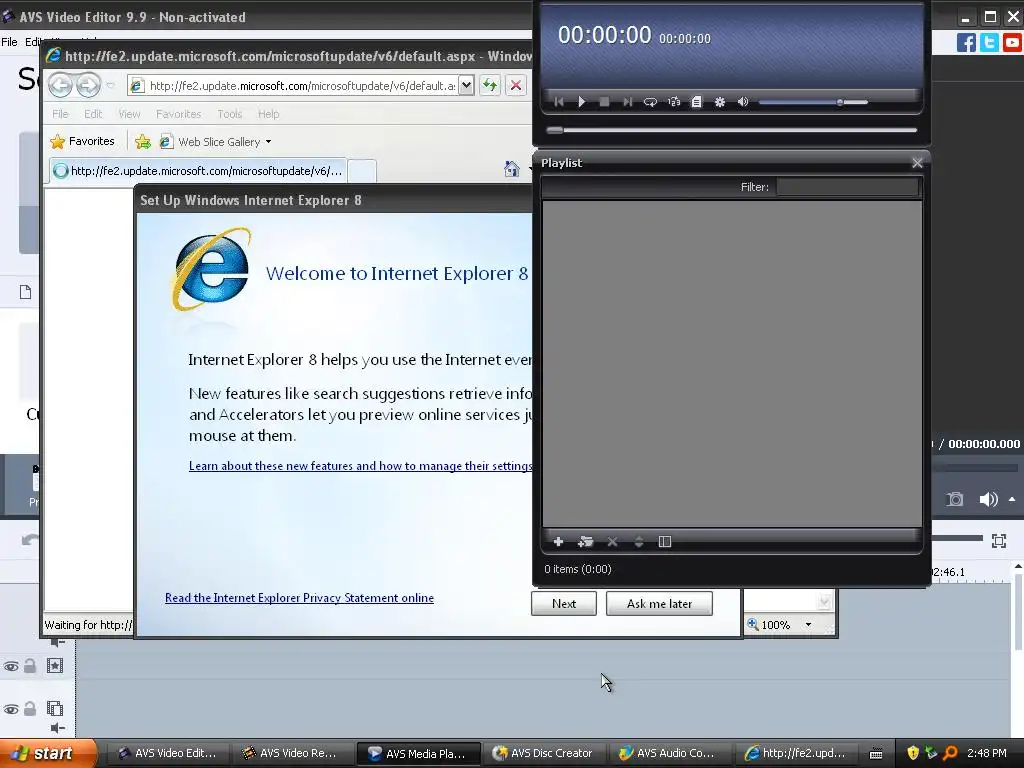The width and height of the screenshot is (1024, 768).
Task: Switch to AVS Disc Creator taskbar item
Action: click(x=543, y=753)
